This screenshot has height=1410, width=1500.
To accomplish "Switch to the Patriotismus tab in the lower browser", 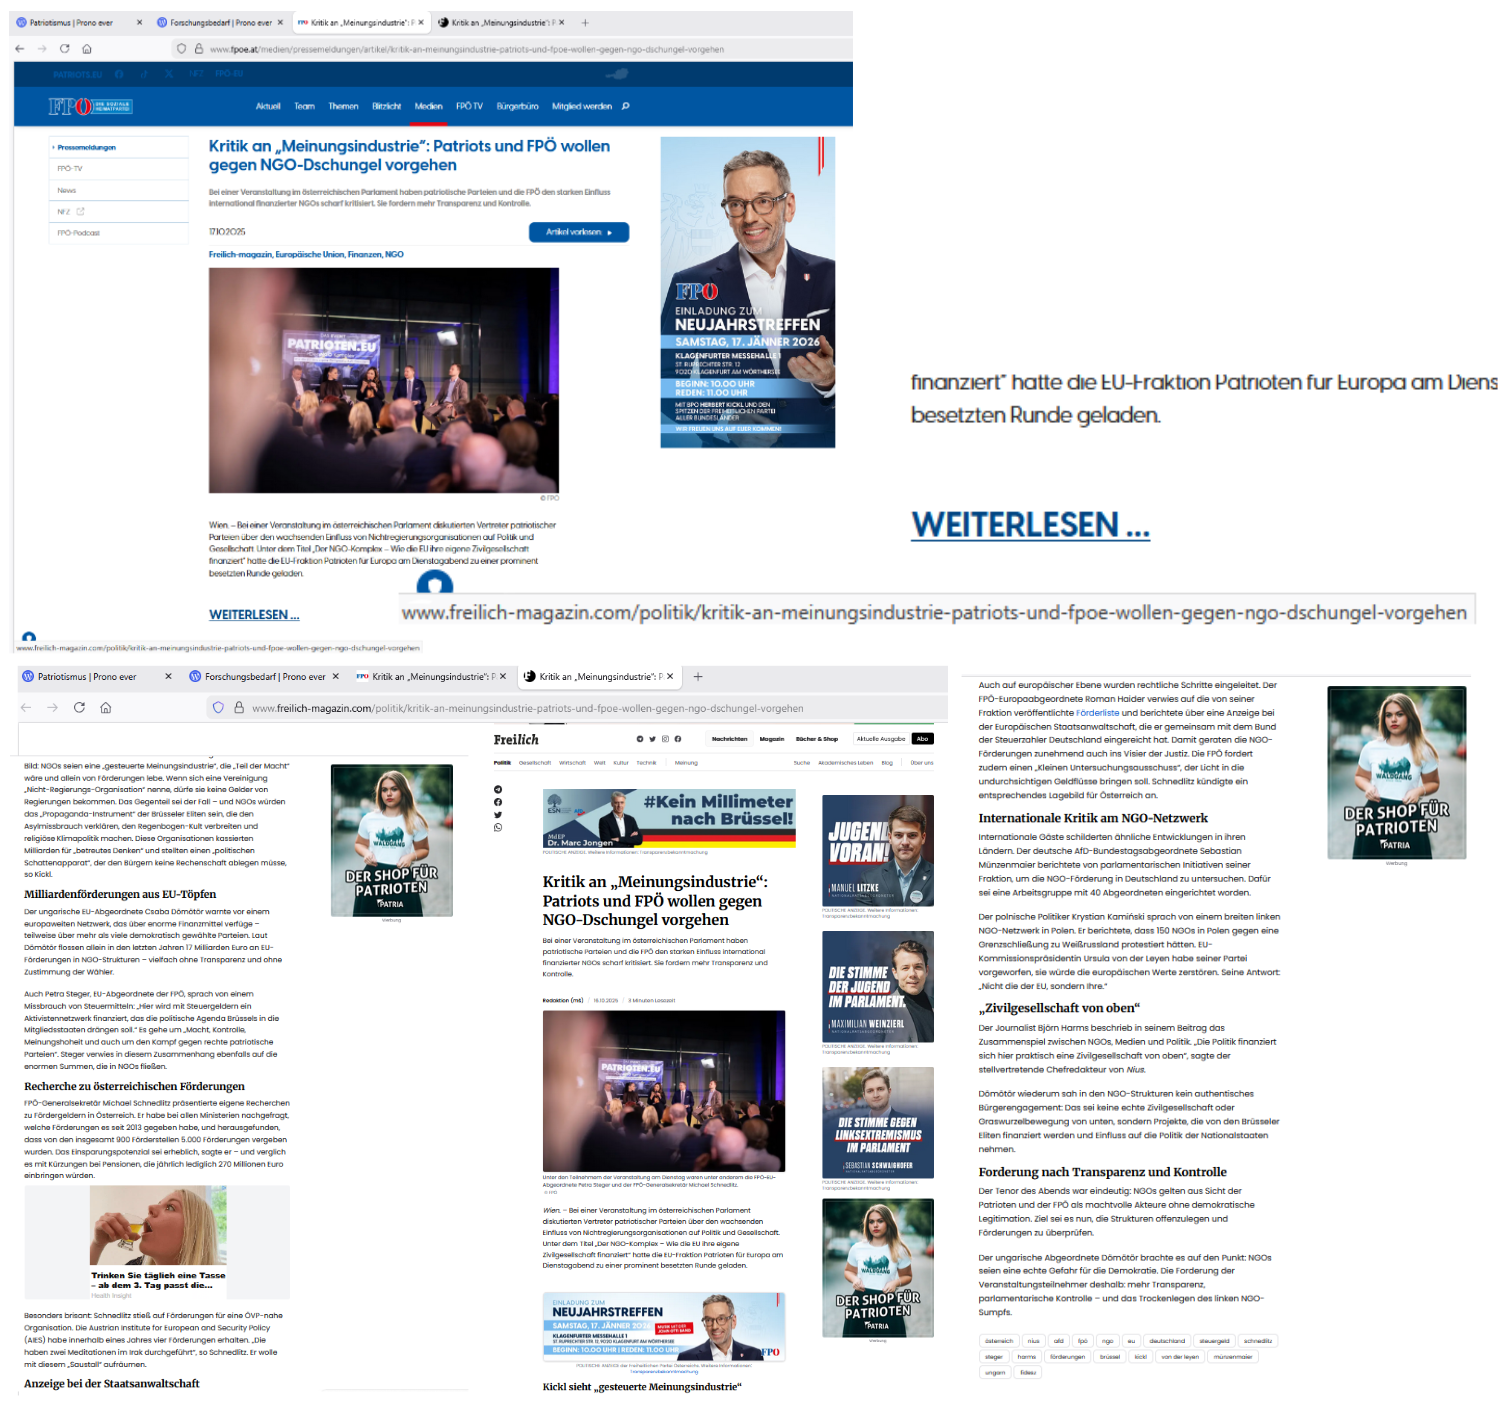I will coord(86,677).
